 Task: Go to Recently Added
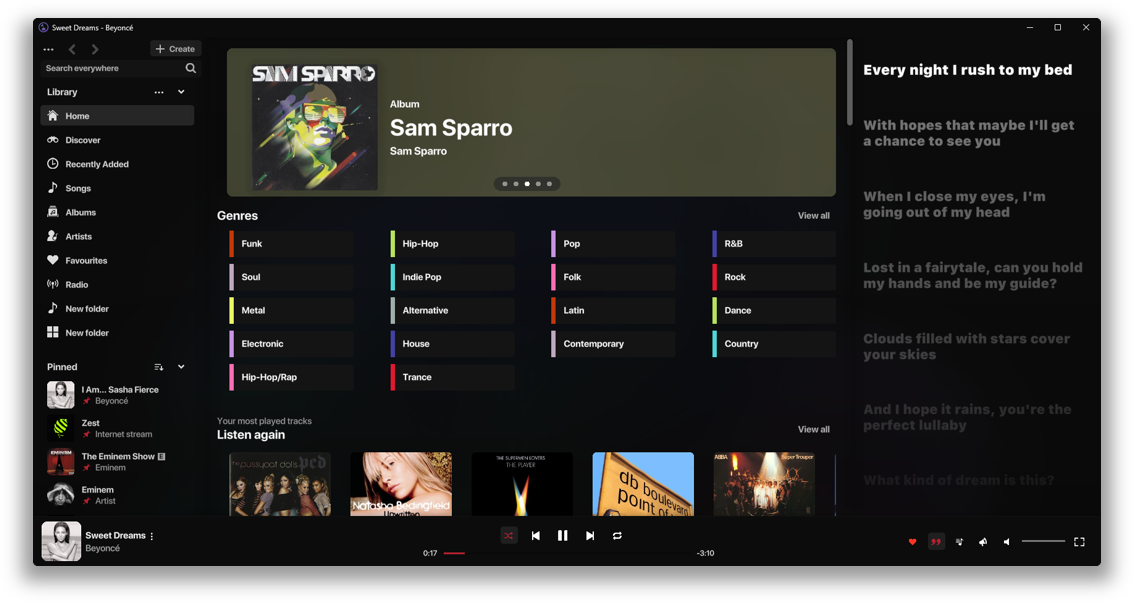(117, 164)
